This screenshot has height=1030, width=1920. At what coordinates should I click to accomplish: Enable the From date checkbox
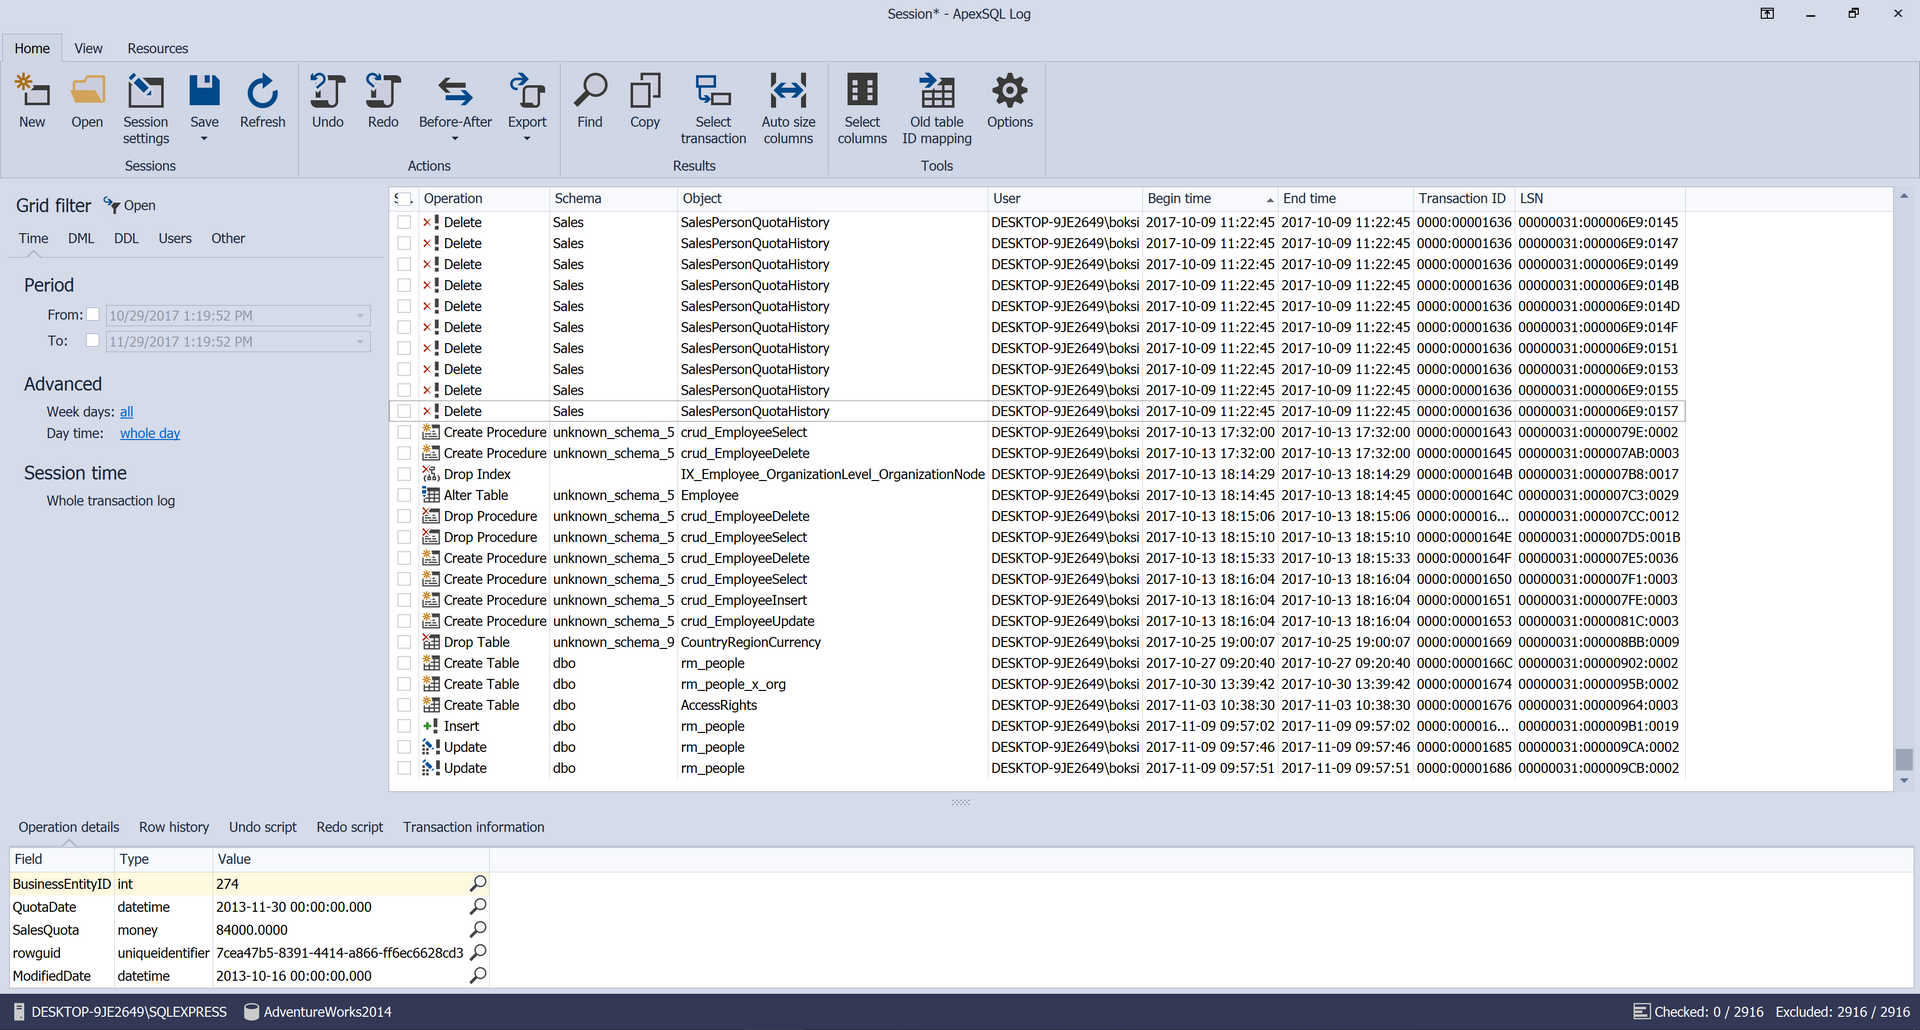pyautogui.click(x=93, y=315)
